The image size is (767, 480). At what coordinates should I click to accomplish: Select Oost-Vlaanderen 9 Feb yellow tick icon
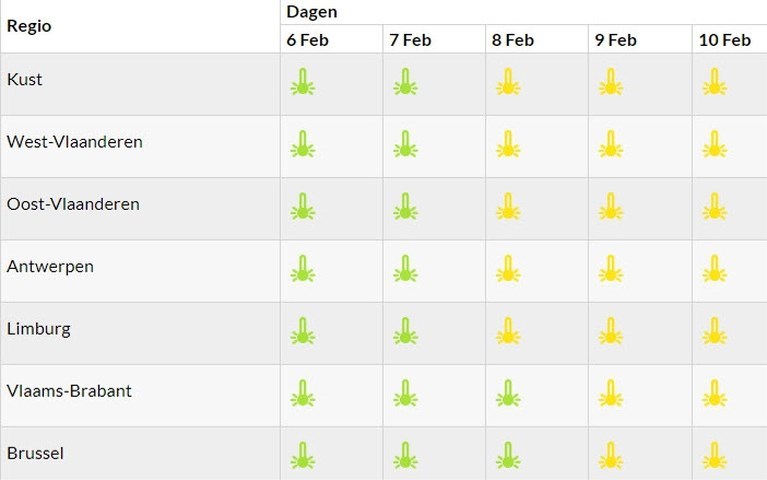click(611, 206)
